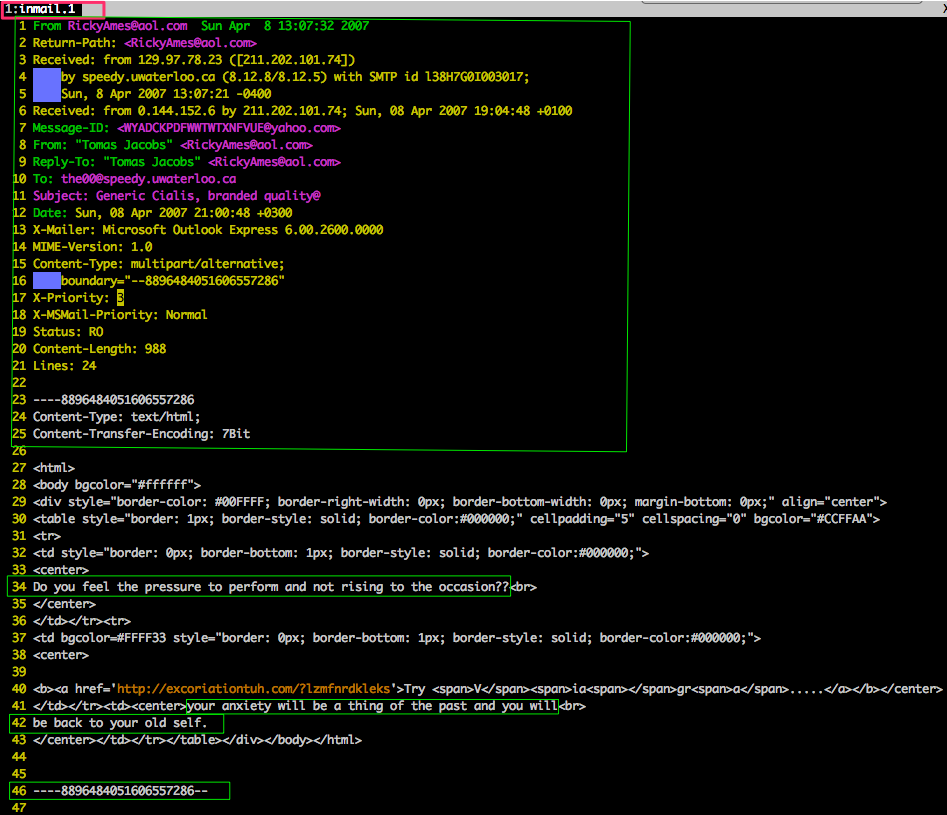Click '<body bgcolor="#ffffff">' line
This screenshot has height=815, width=947.
pos(117,485)
